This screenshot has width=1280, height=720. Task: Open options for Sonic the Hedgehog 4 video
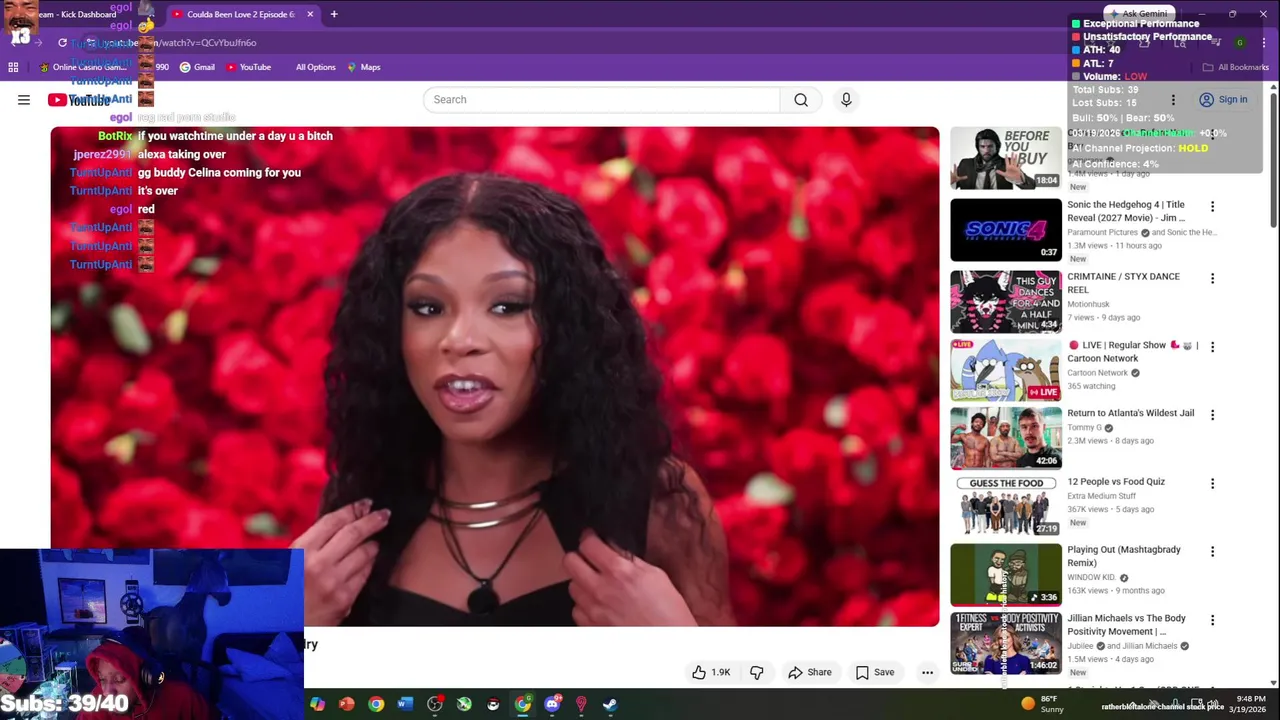1212,207
